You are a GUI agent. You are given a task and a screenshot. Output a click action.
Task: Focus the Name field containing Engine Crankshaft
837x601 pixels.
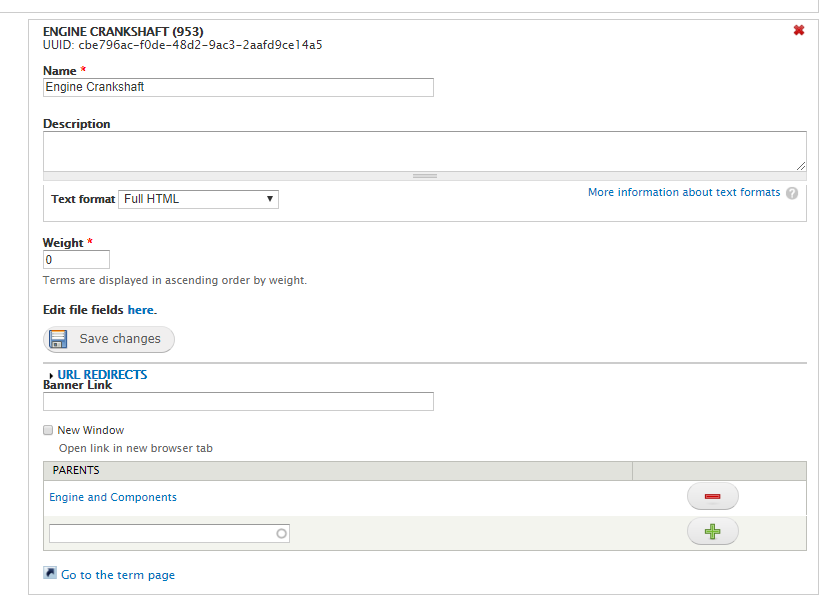(238, 88)
